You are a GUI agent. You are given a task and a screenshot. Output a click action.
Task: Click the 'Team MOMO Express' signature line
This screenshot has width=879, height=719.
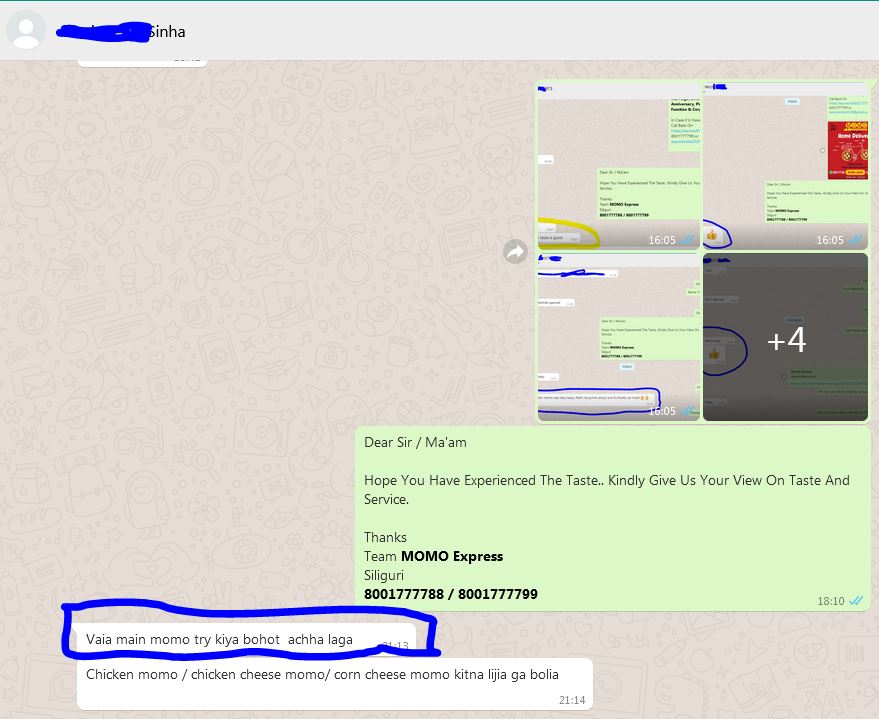(433, 556)
